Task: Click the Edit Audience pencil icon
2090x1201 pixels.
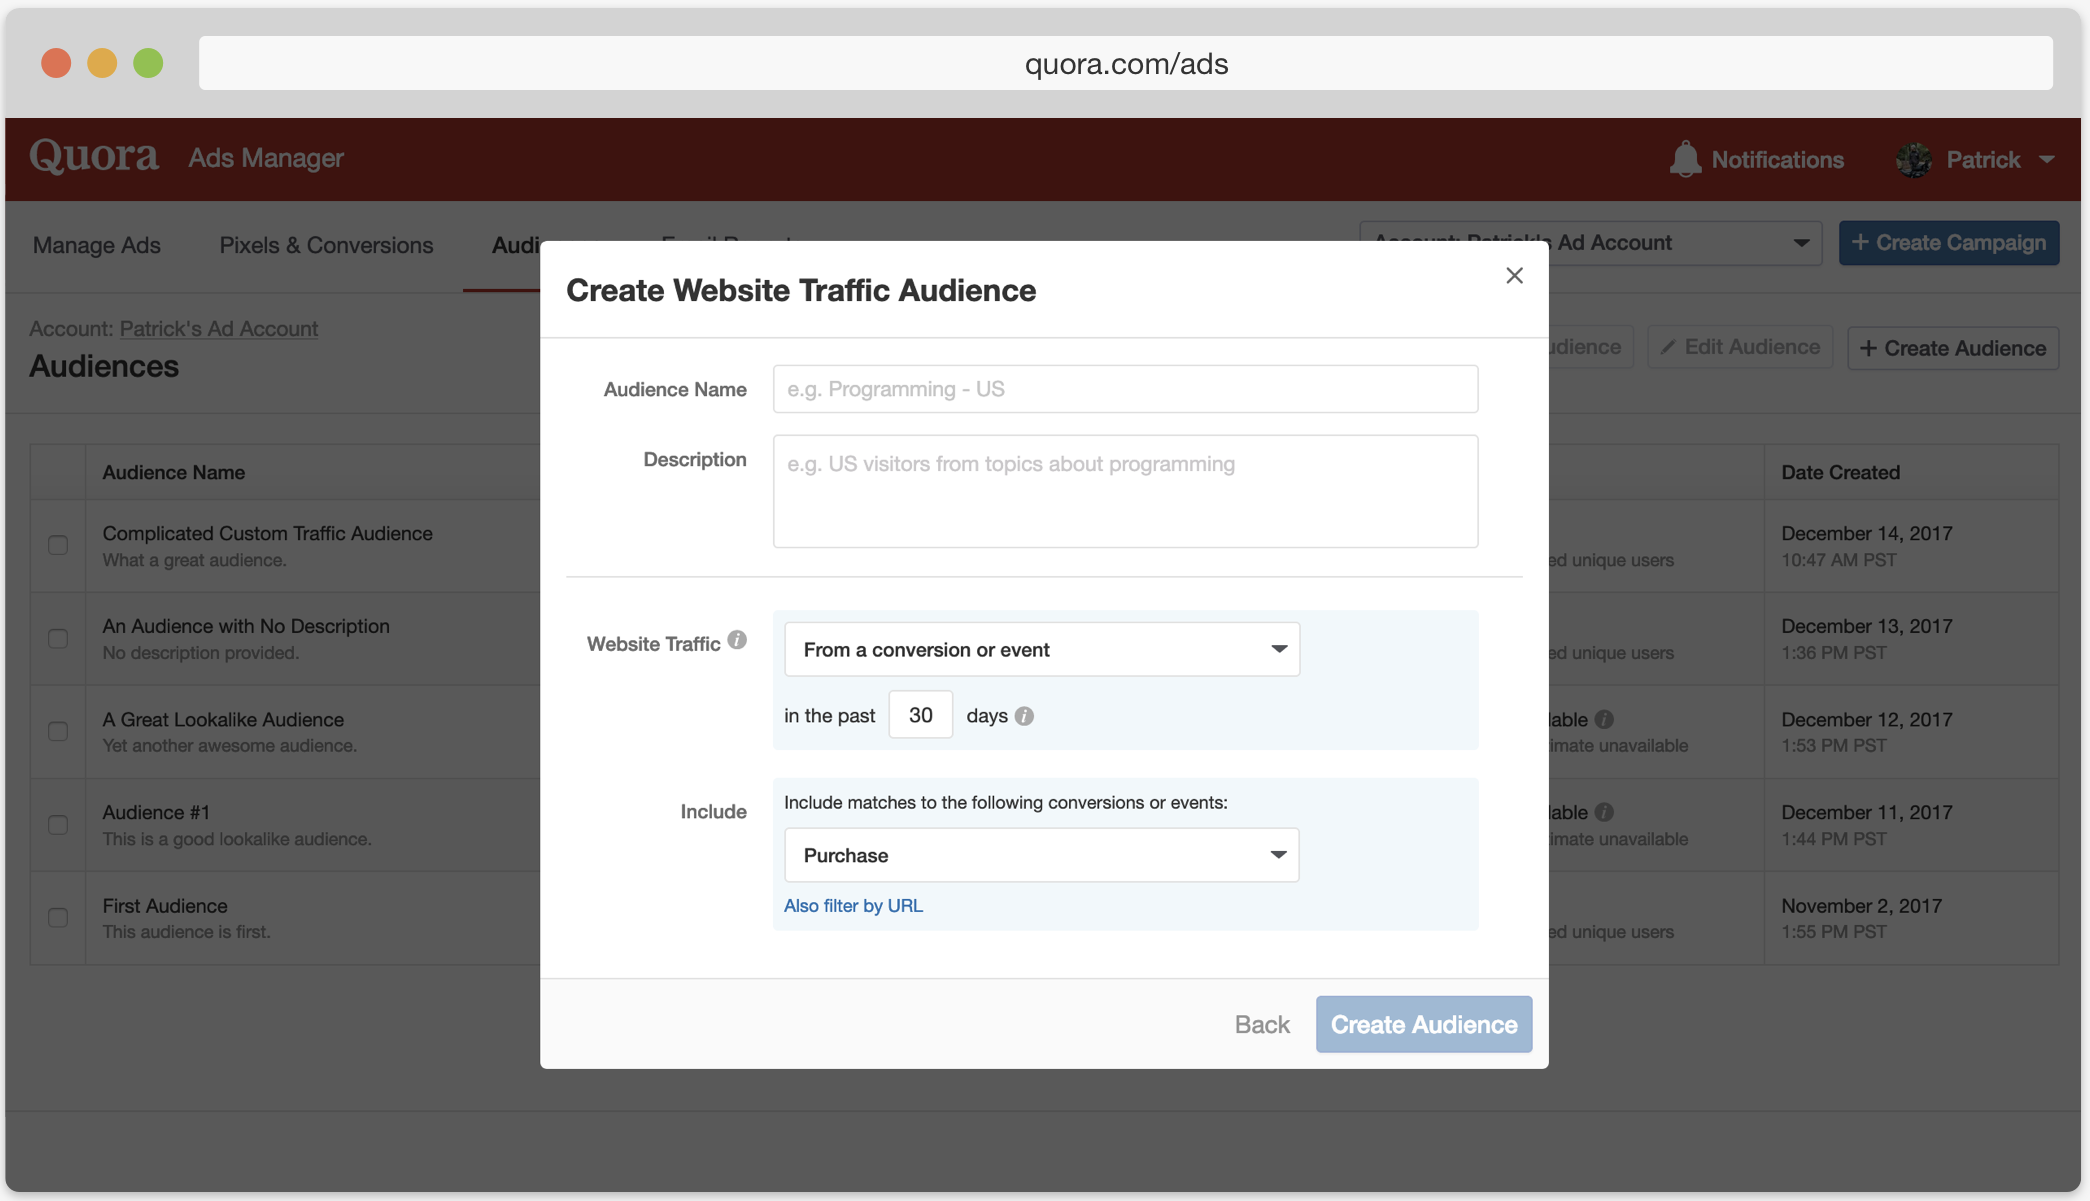Action: click(1667, 347)
